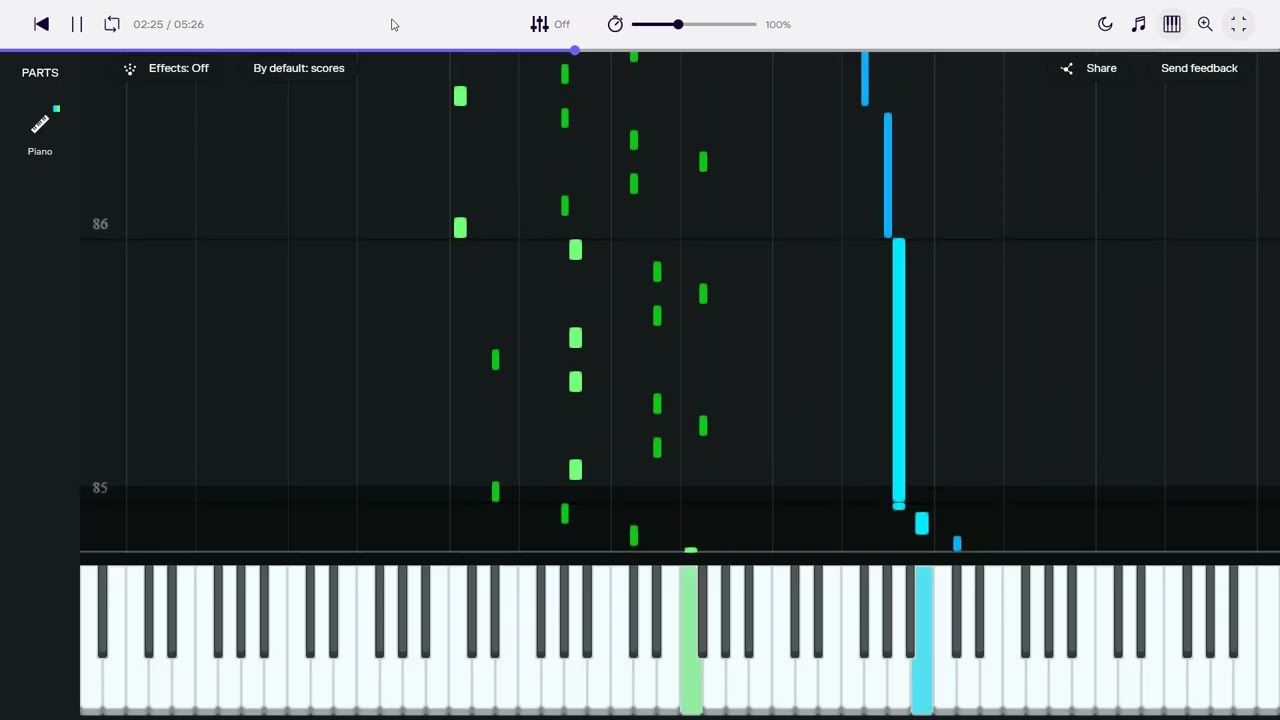Click measure number 85 marker
Screen dimensions: 1280x720
tap(100, 488)
